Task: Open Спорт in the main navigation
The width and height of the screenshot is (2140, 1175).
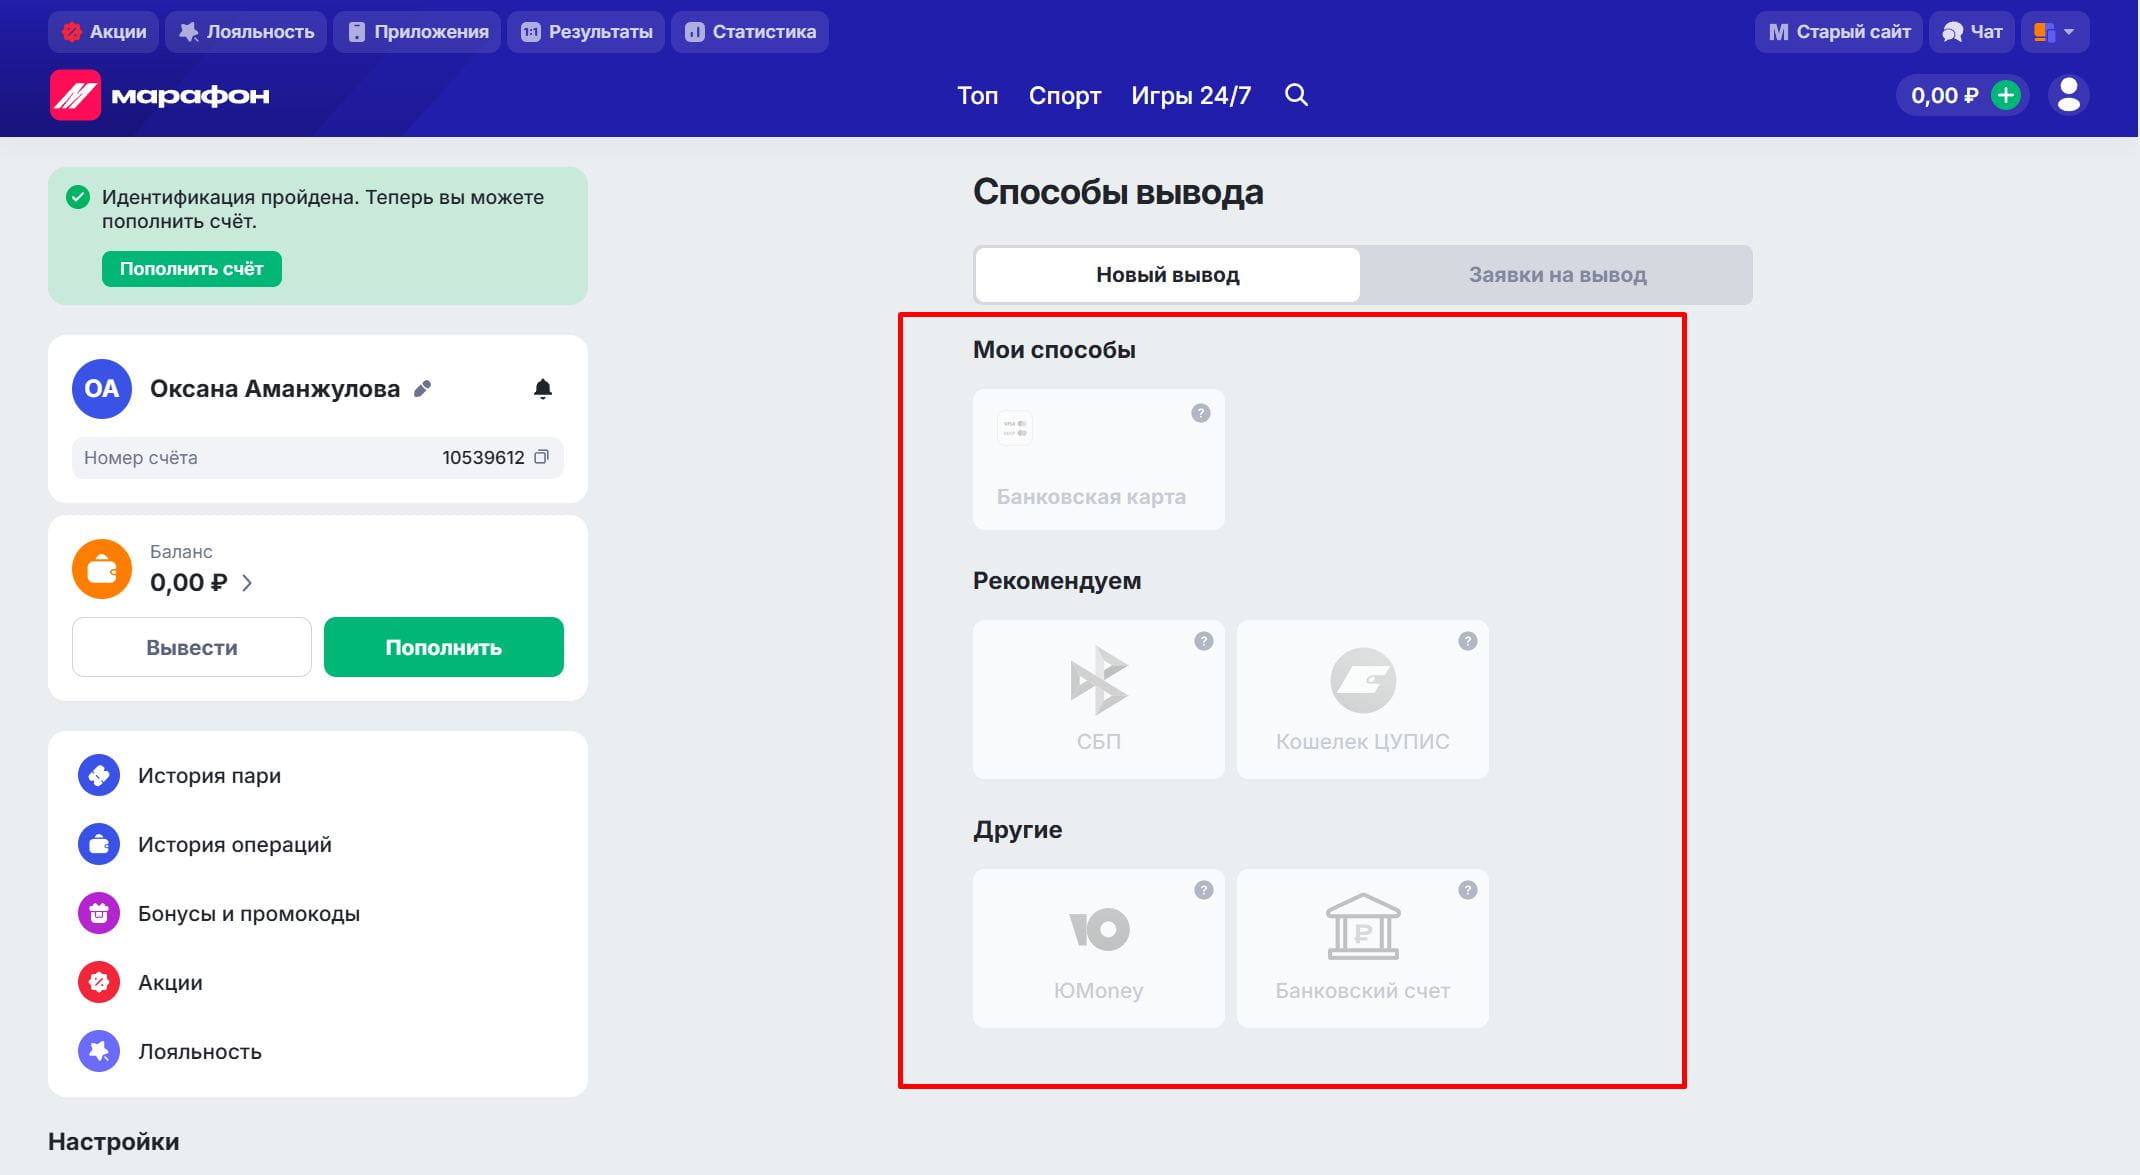Action: coord(1065,95)
